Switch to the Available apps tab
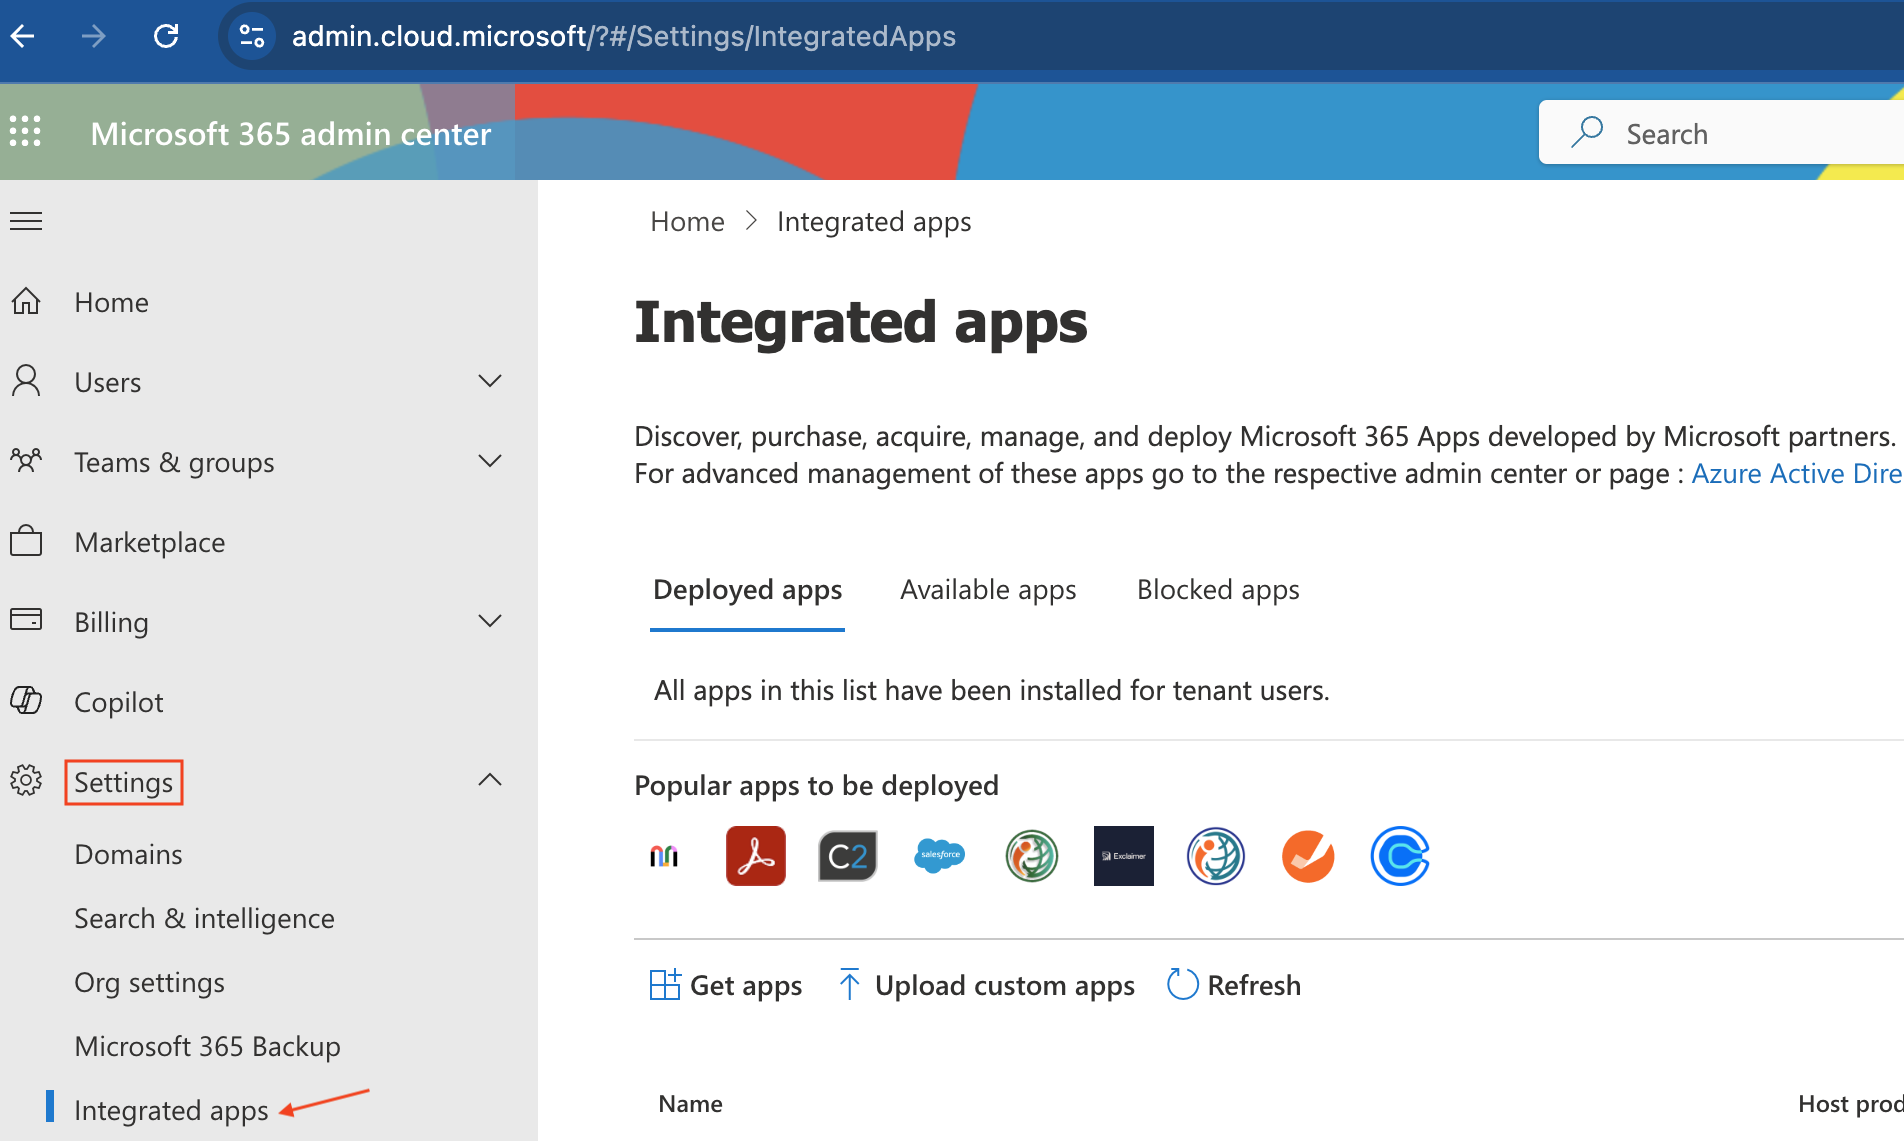Image resolution: width=1904 pixels, height=1141 pixels. (989, 590)
